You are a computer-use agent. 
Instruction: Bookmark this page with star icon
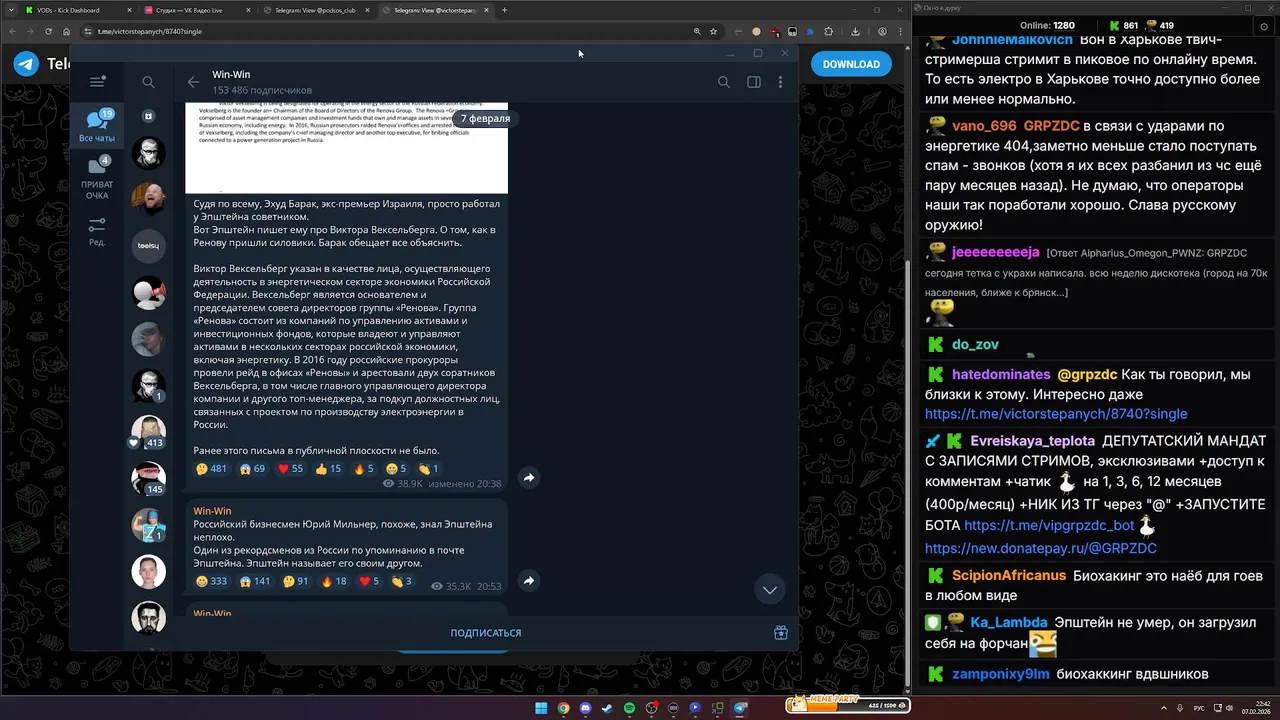point(713,31)
